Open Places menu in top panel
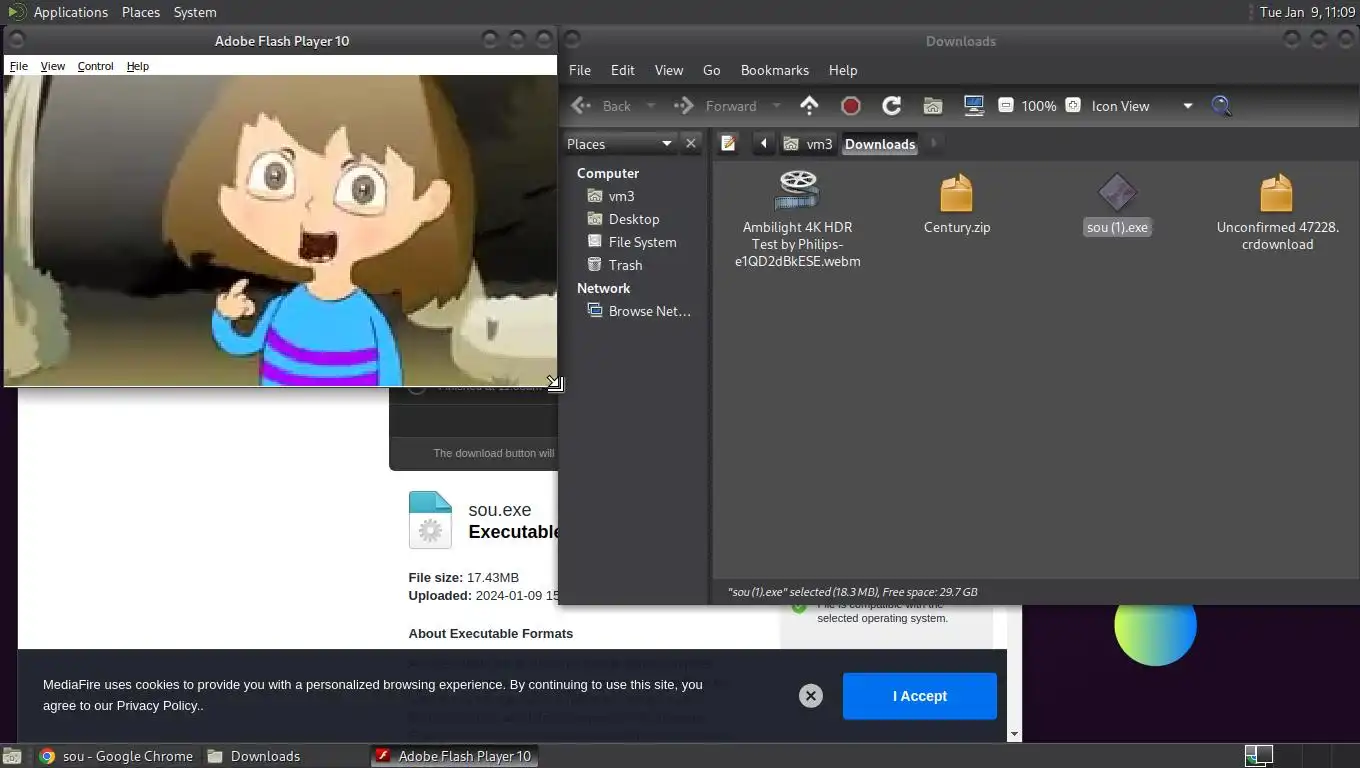 141,12
